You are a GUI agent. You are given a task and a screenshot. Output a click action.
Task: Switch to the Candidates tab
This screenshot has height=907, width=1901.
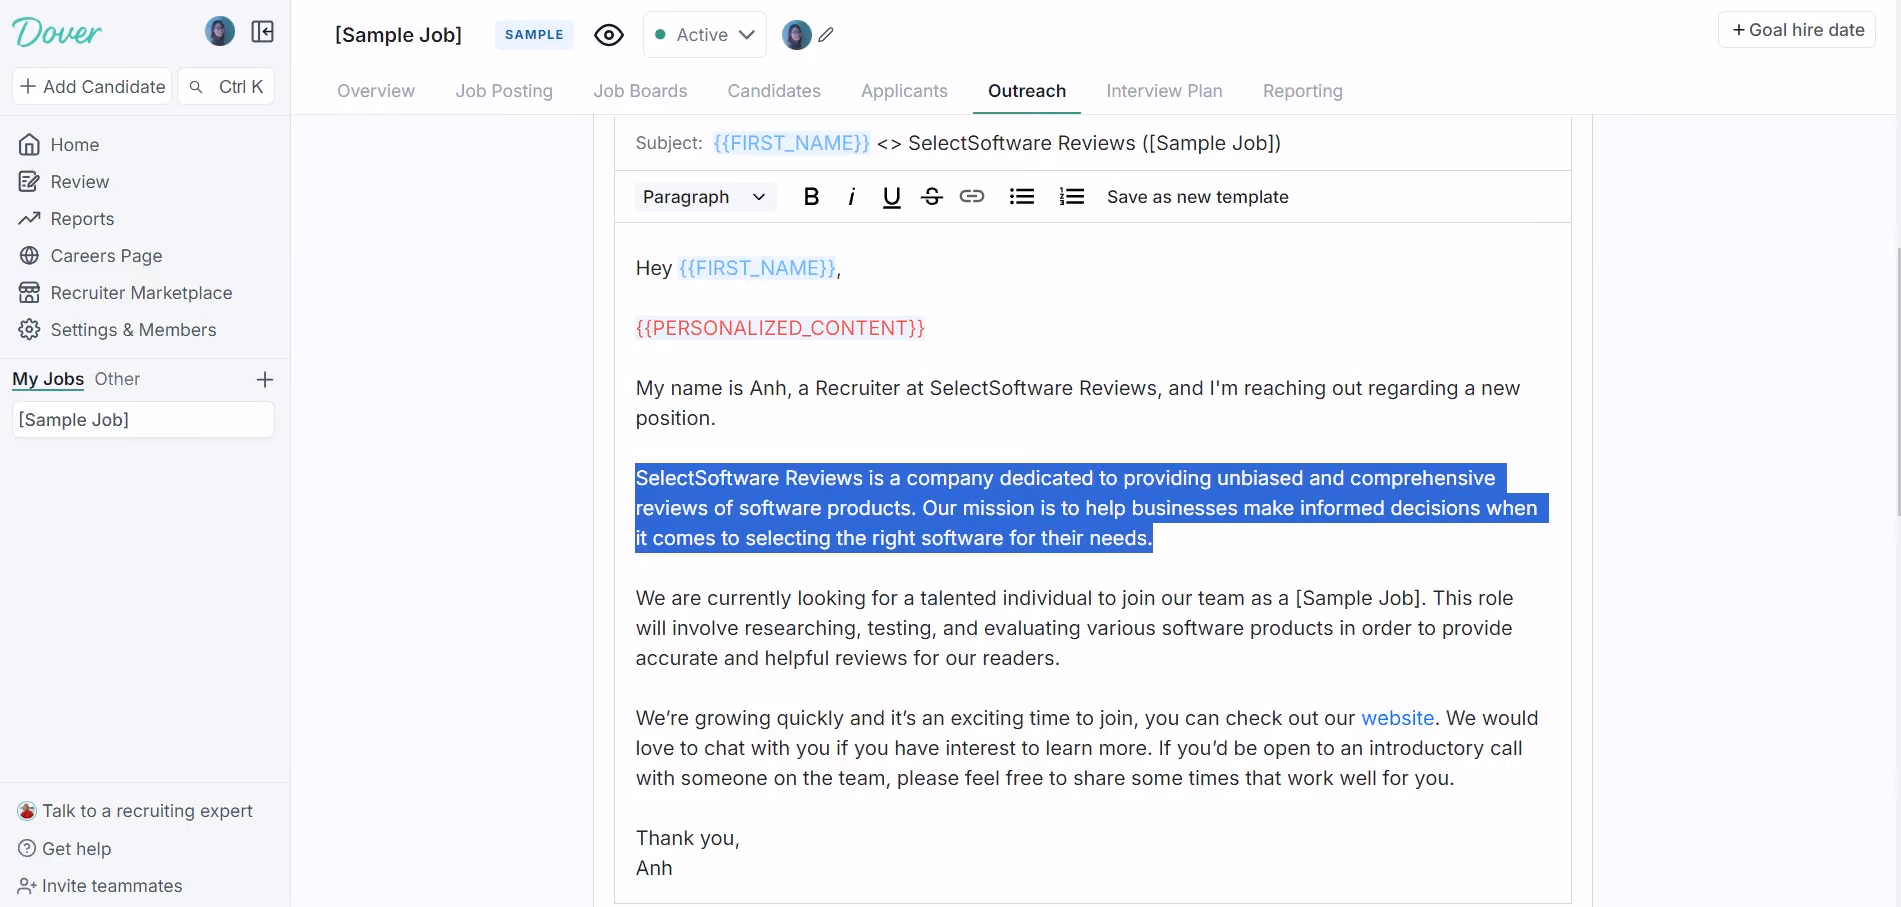[774, 91]
